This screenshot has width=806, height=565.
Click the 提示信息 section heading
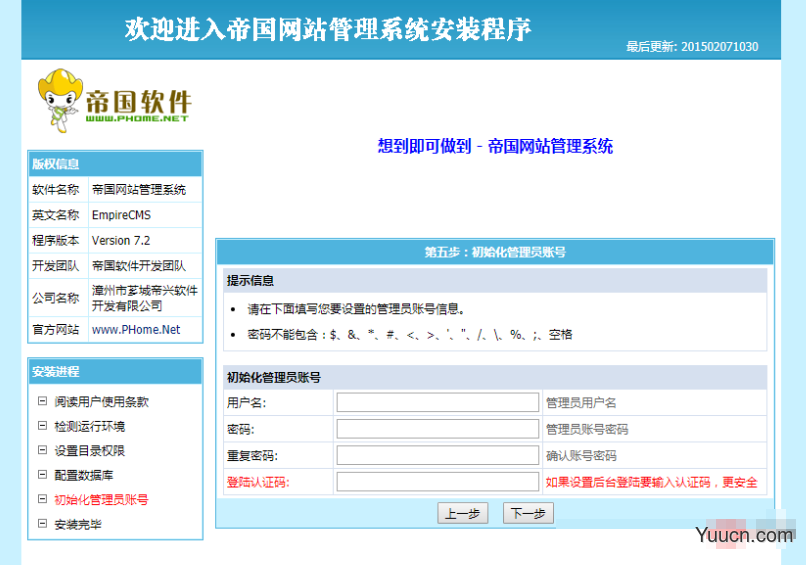250,281
